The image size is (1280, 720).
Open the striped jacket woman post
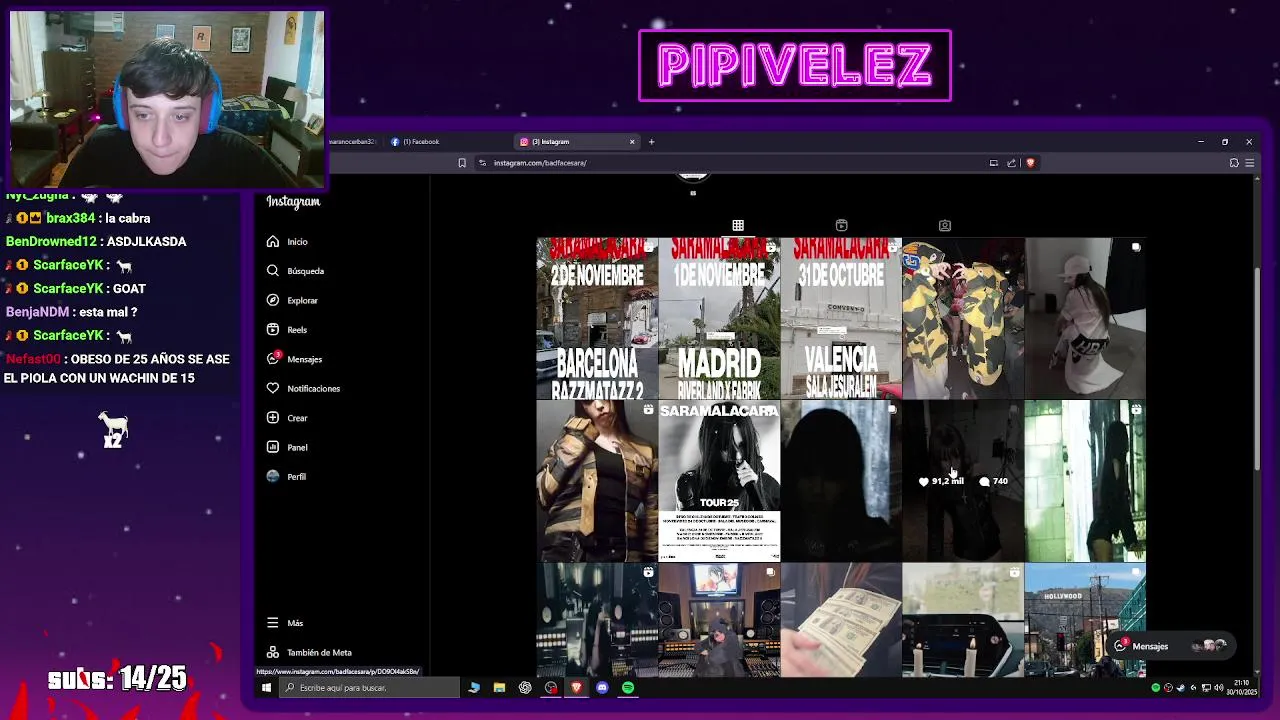597,481
